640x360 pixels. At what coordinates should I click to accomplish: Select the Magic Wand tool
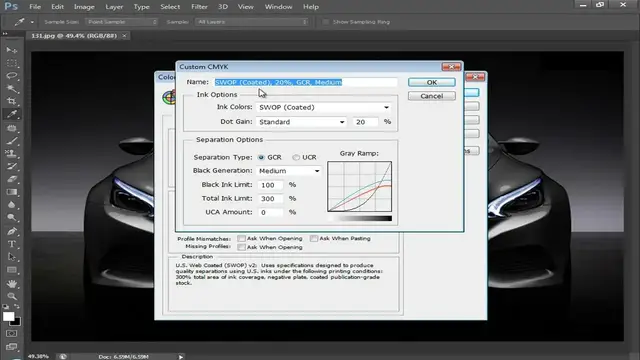click(12, 89)
